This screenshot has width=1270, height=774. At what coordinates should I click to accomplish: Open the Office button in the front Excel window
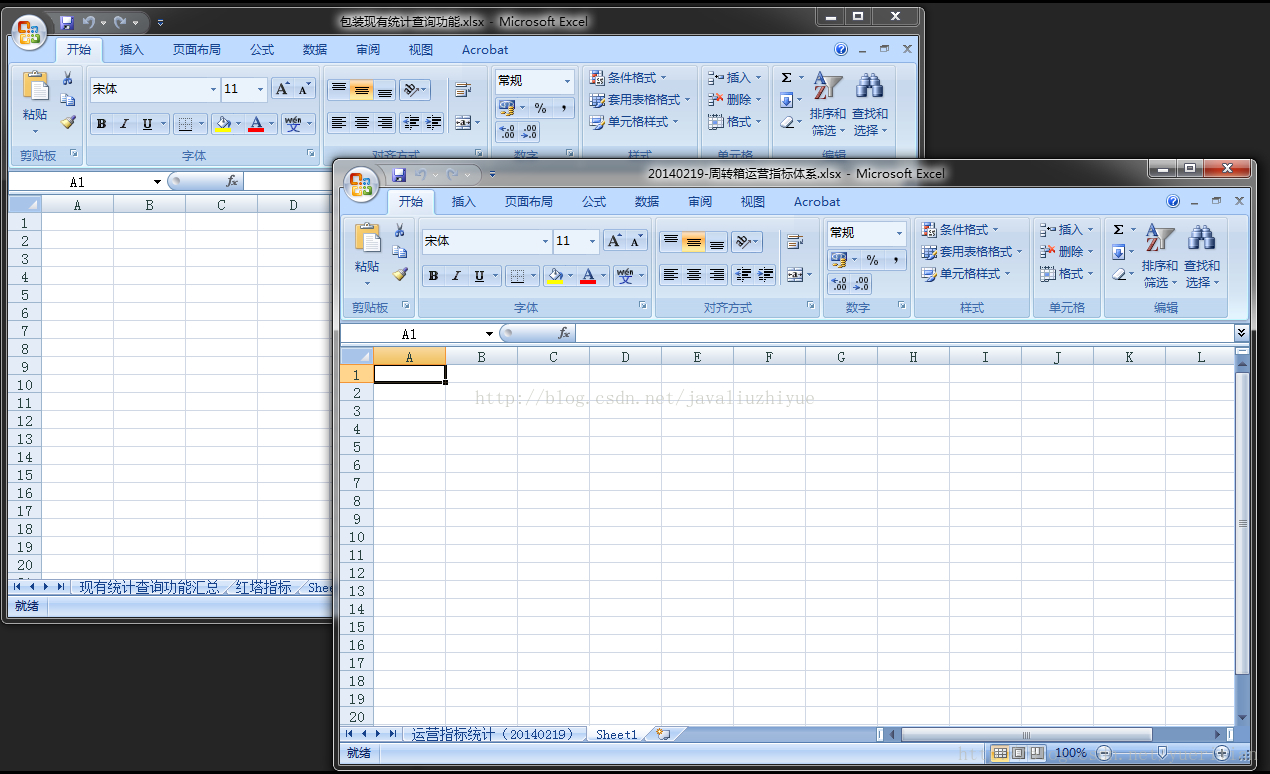[x=361, y=184]
